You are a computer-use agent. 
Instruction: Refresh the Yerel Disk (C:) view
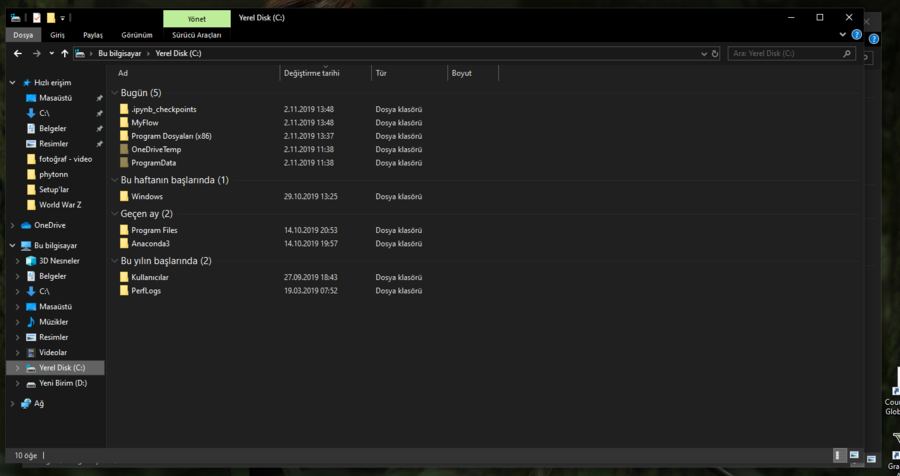[x=715, y=53]
